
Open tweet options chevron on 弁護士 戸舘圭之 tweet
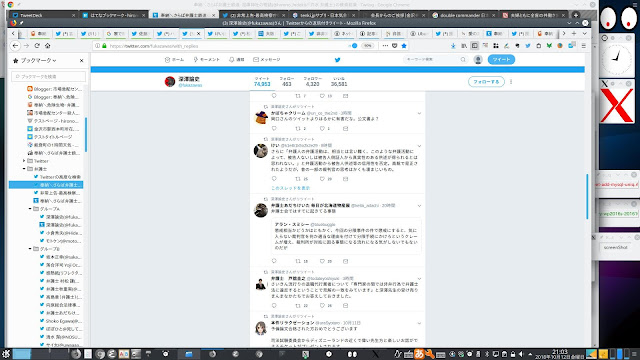(419, 279)
